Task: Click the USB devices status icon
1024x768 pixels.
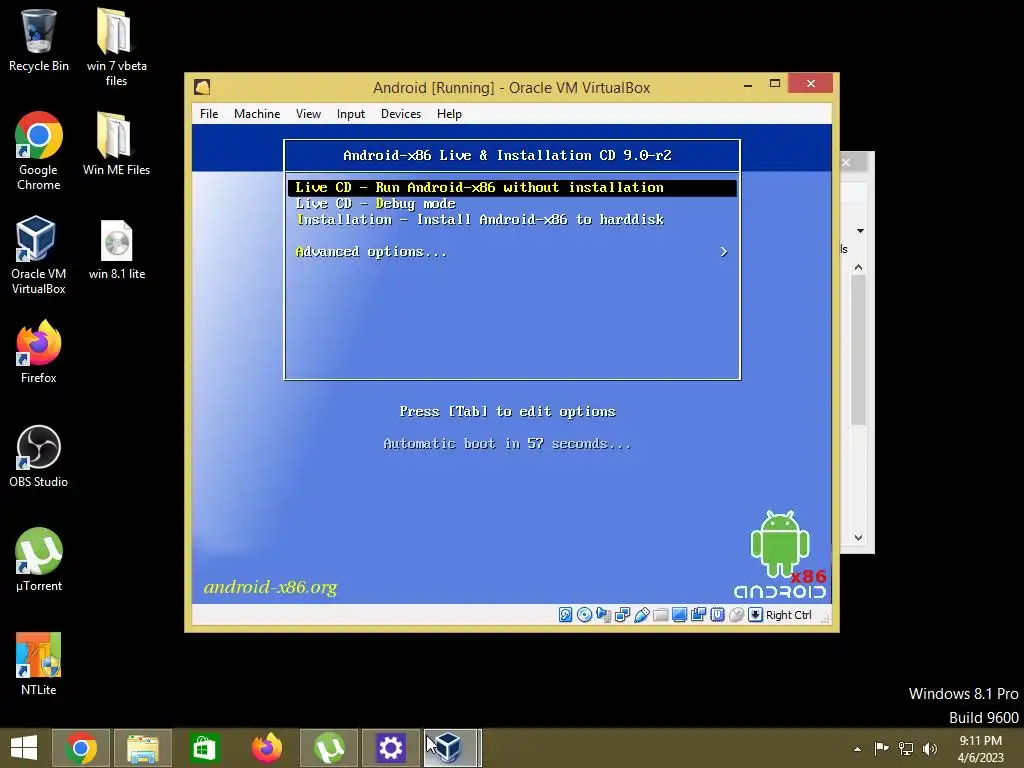Action: coord(641,615)
